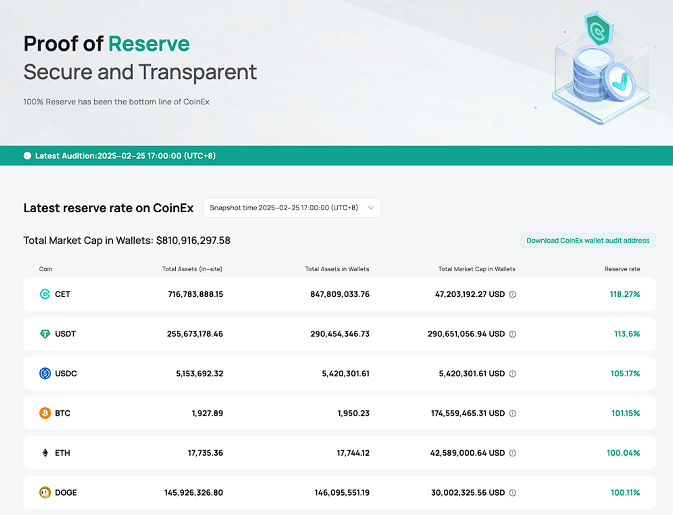Screen dimensions: 673x515
Task: Click the Latest reserve rate on CoinEx heading
Action: [x=109, y=208]
